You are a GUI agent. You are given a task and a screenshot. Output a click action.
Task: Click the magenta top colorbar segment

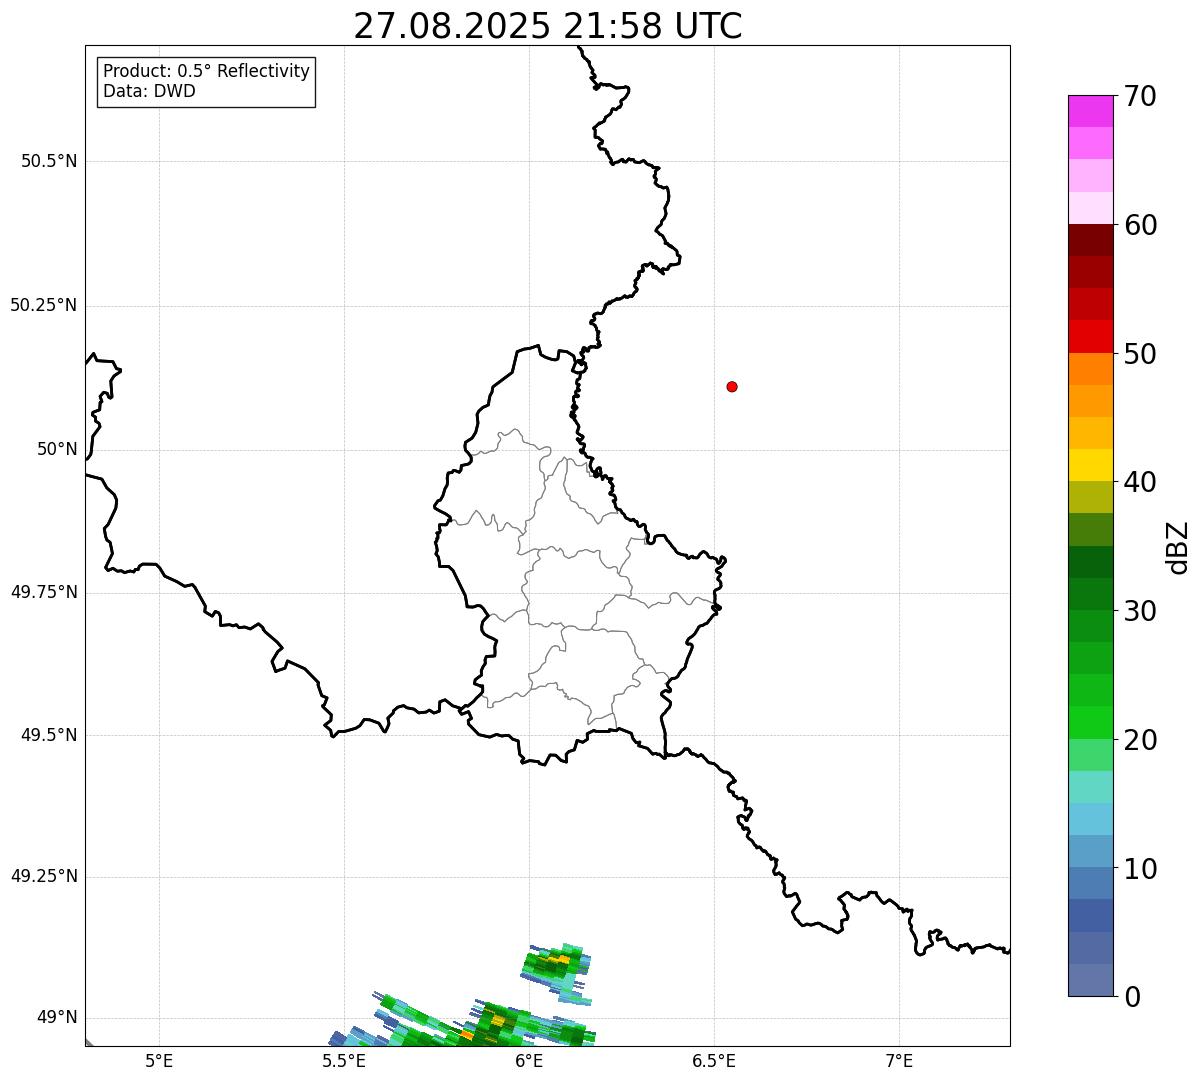click(1090, 111)
